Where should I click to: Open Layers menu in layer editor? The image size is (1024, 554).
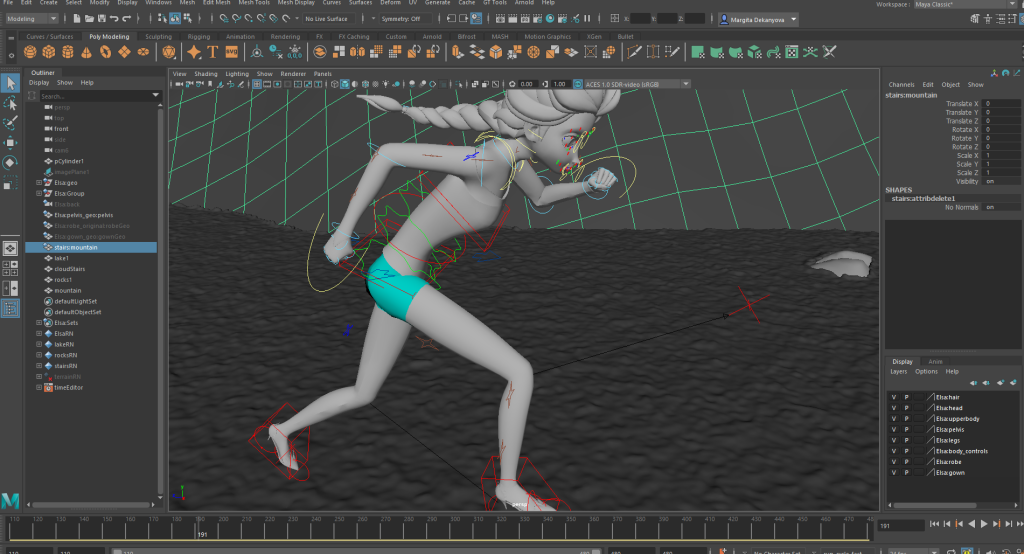click(x=899, y=372)
